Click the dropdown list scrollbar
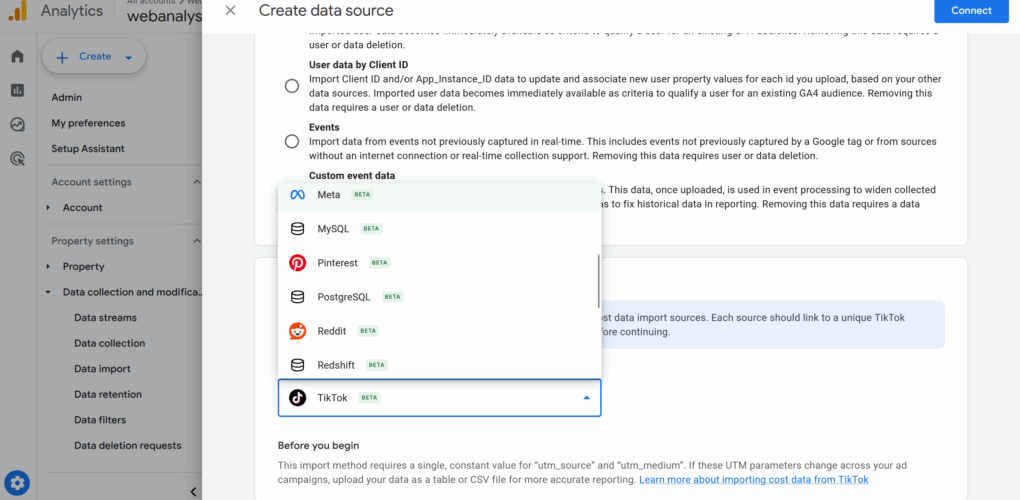Screen dimensions: 1020x500 pyautogui.click(x=598, y=280)
